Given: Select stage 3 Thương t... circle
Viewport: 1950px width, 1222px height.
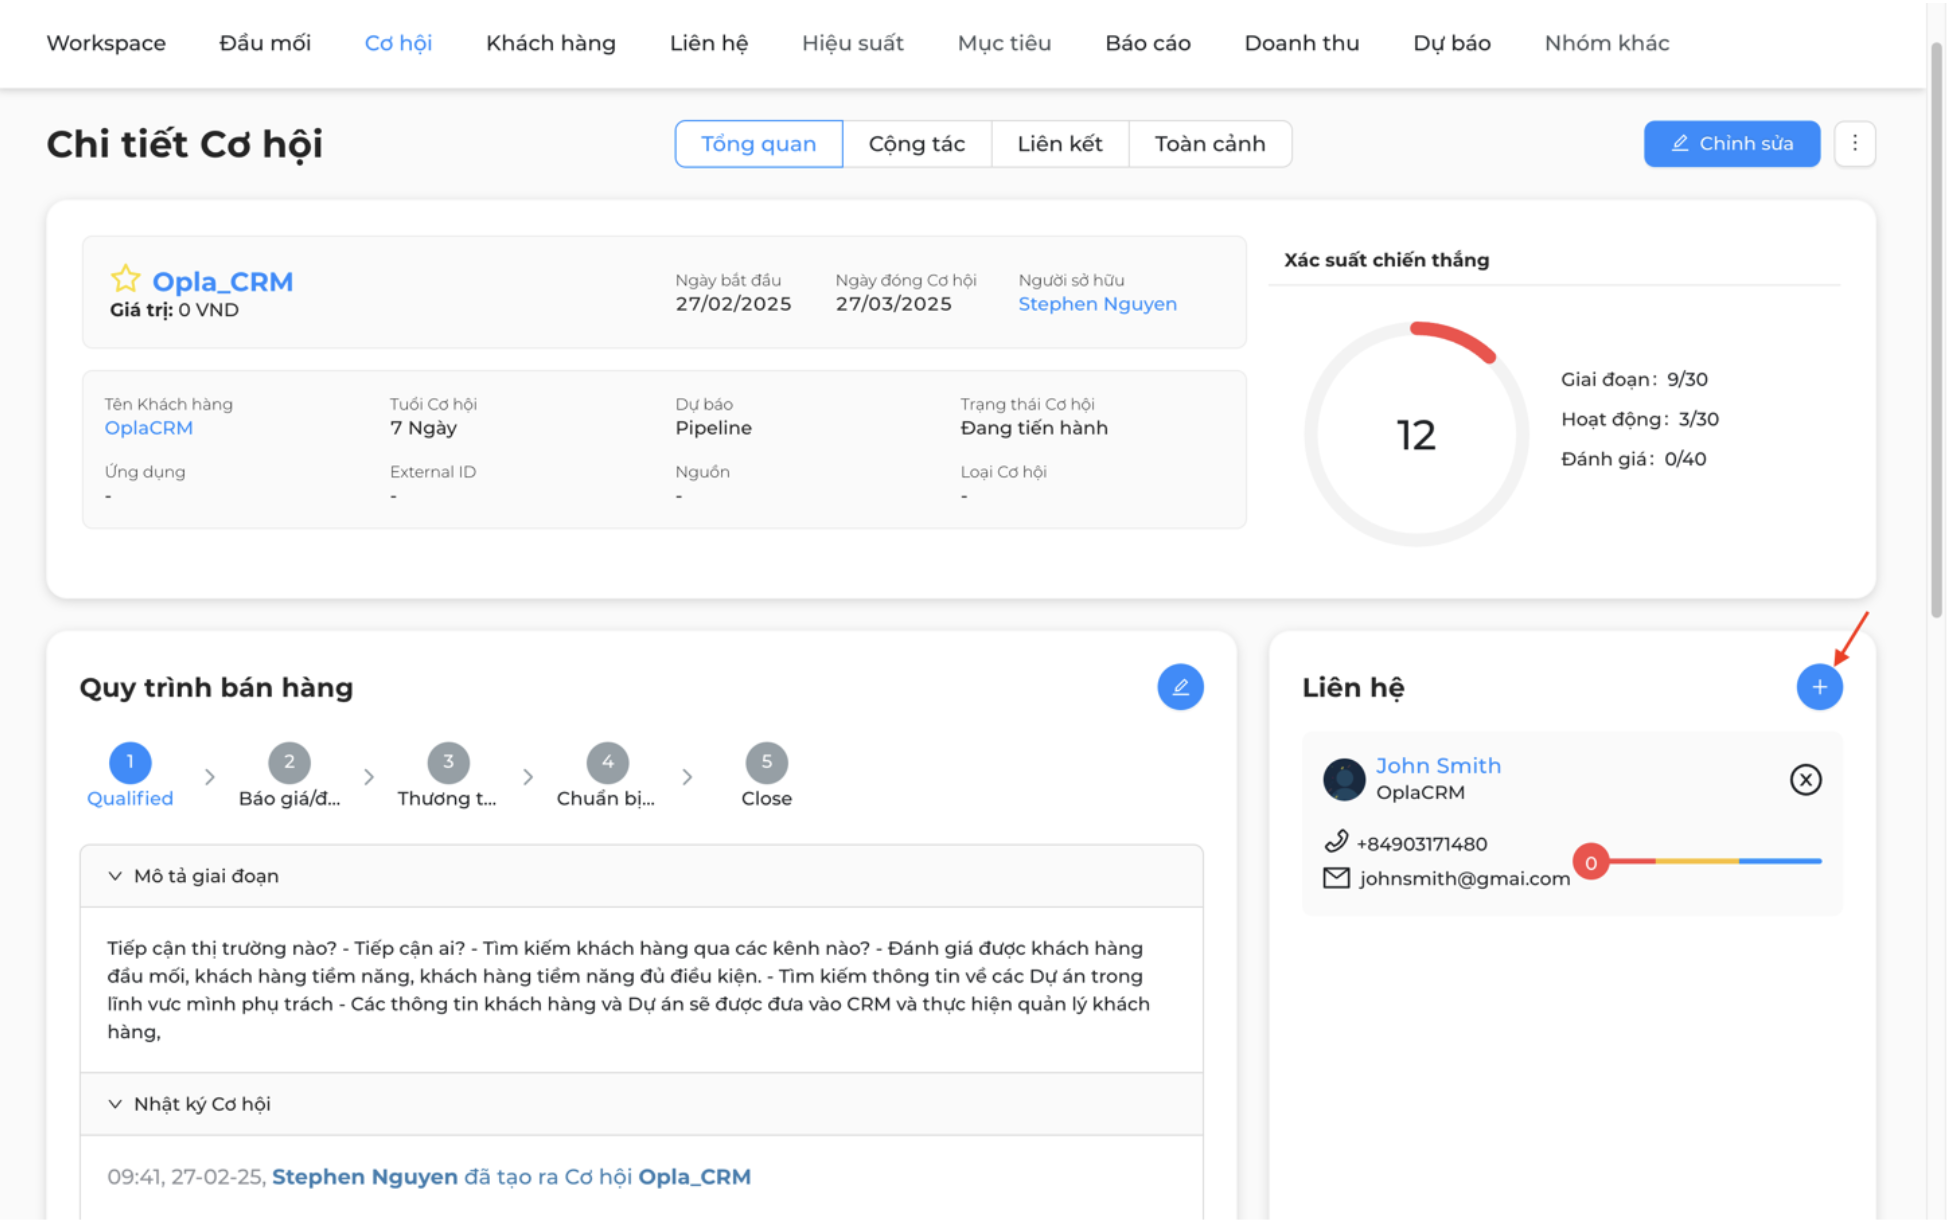Looking at the screenshot, I should [x=448, y=762].
